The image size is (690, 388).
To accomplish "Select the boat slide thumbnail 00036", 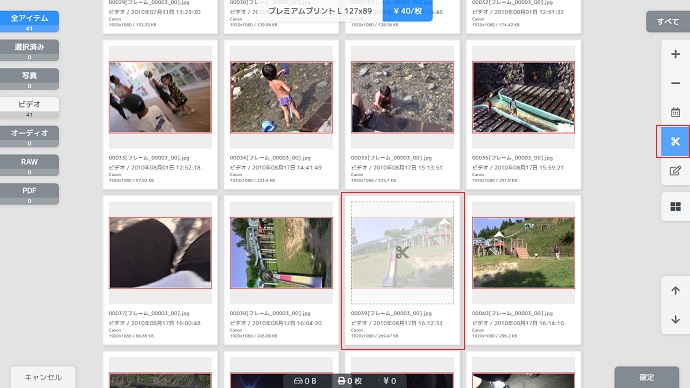I will (523, 97).
